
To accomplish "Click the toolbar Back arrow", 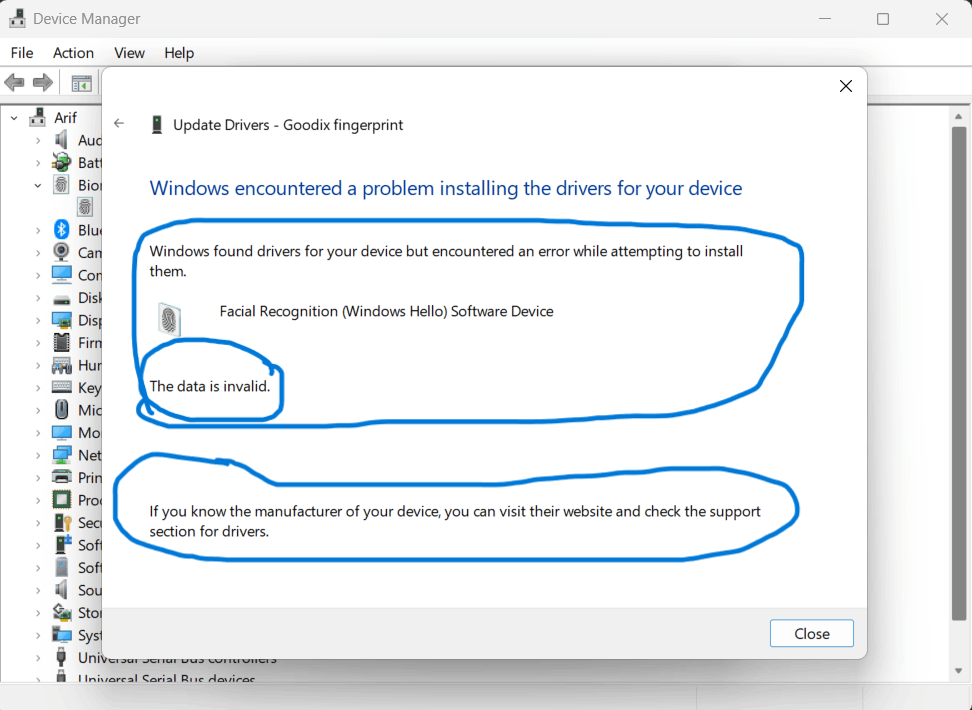I will 14,82.
